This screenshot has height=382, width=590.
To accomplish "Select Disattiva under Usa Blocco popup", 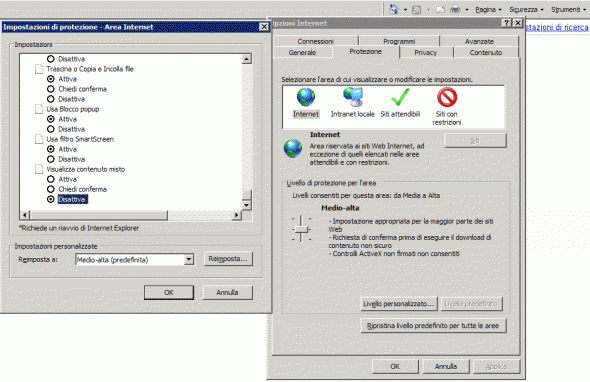I will coord(51,129).
